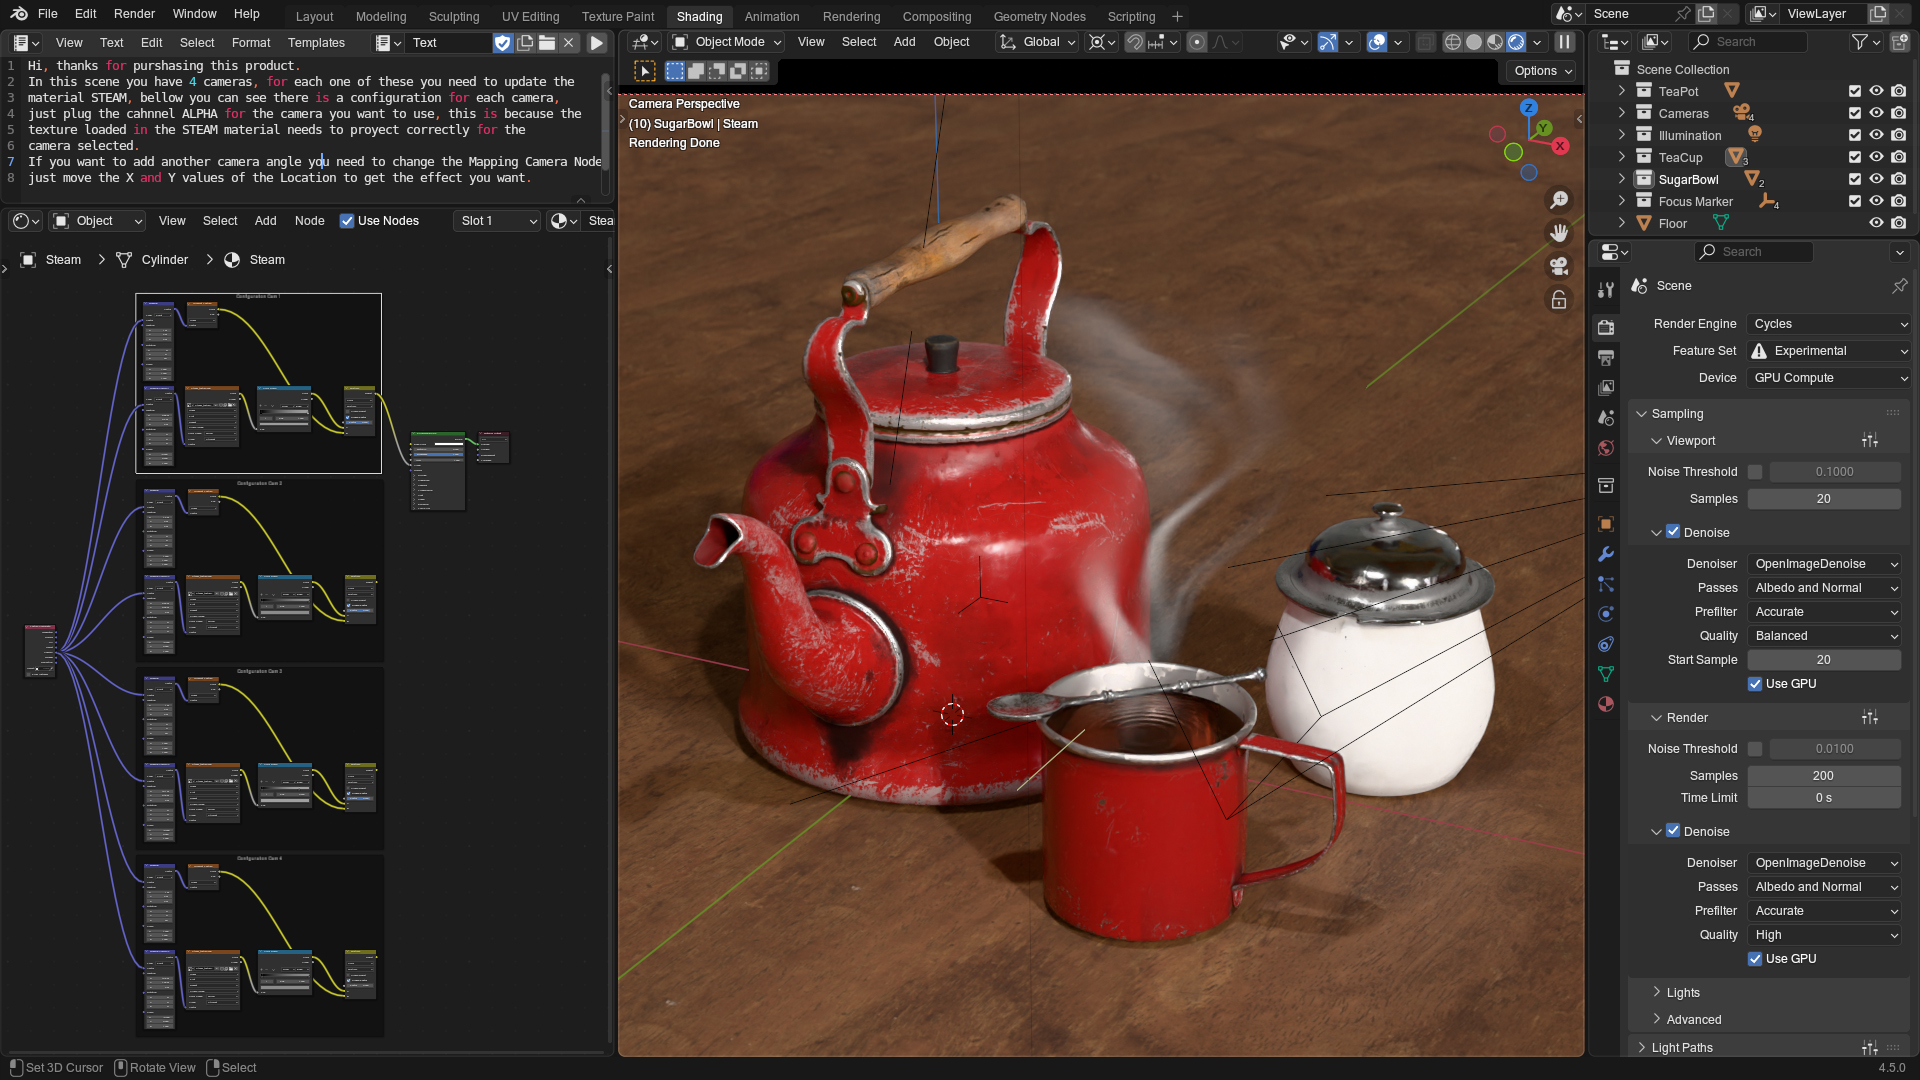The image size is (1920, 1080).
Task: Disable the viewport Denoise checkbox
Action: click(x=1673, y=532)
